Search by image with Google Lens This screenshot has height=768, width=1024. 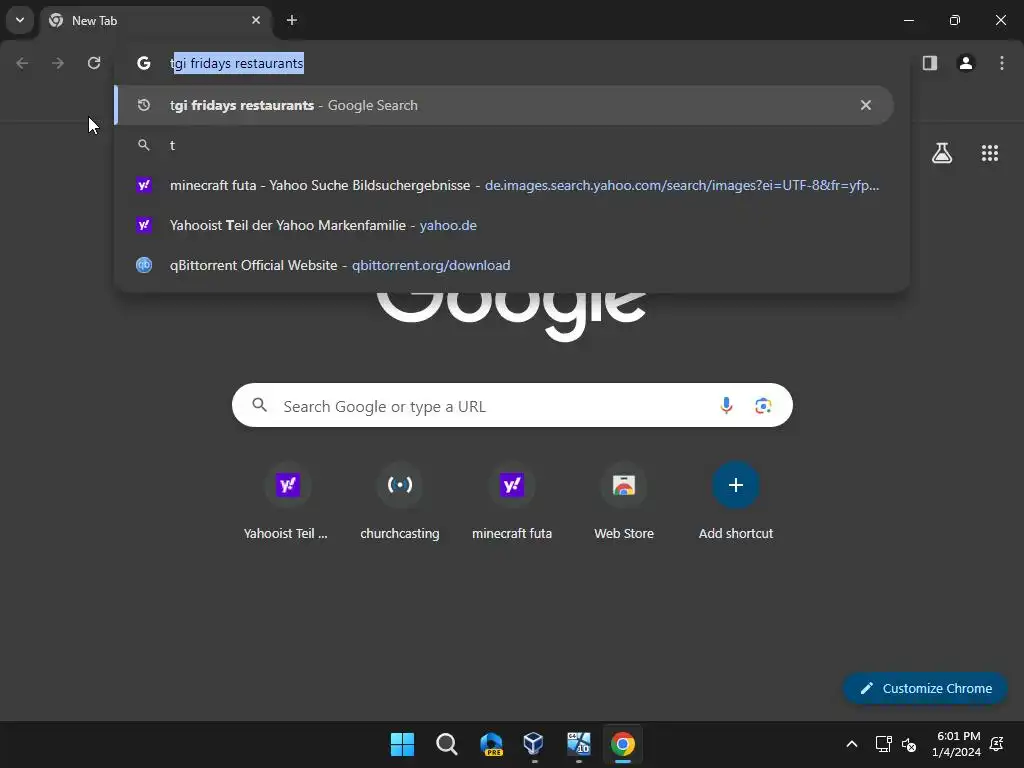pos(763,406)
